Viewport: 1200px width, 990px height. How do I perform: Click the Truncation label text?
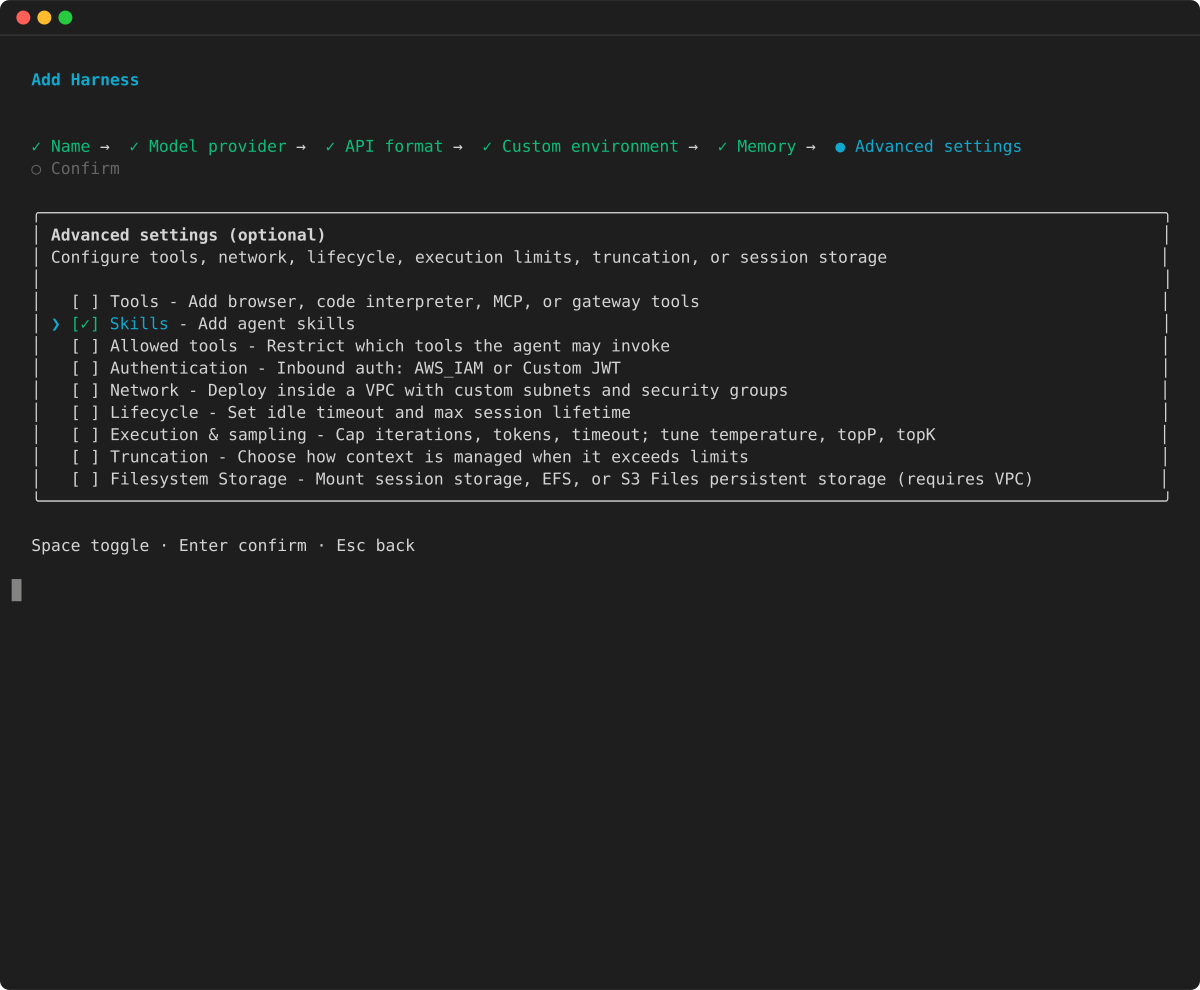[159, 457]
